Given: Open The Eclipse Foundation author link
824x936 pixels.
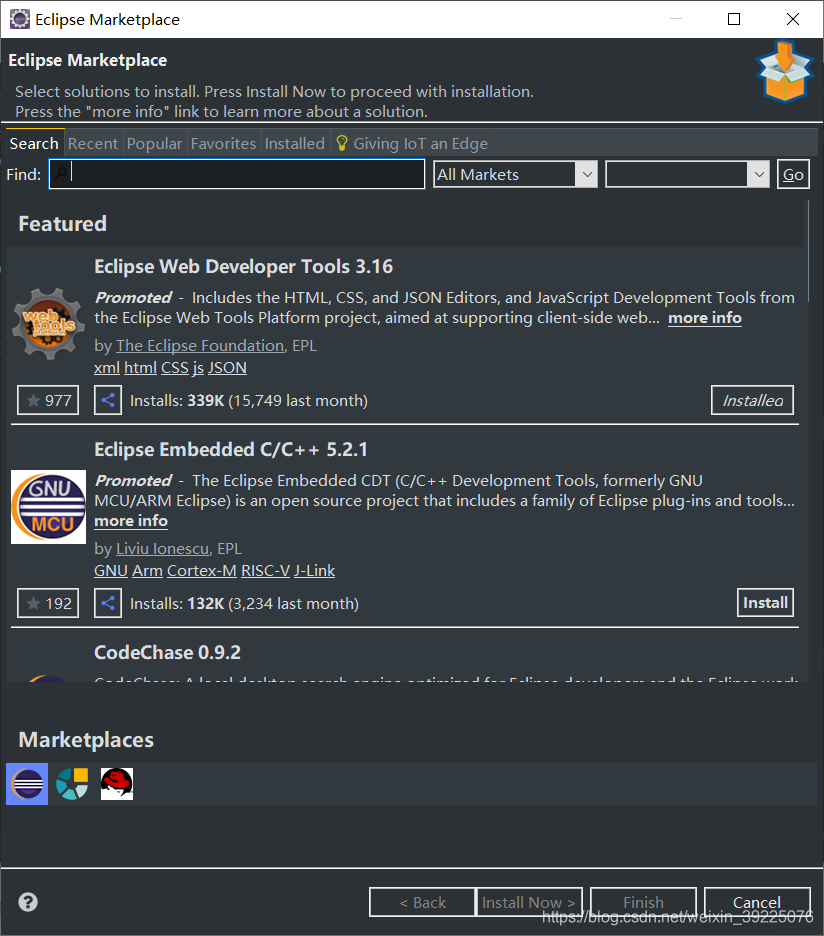Looking at the screenshot, I should (200, 346).
